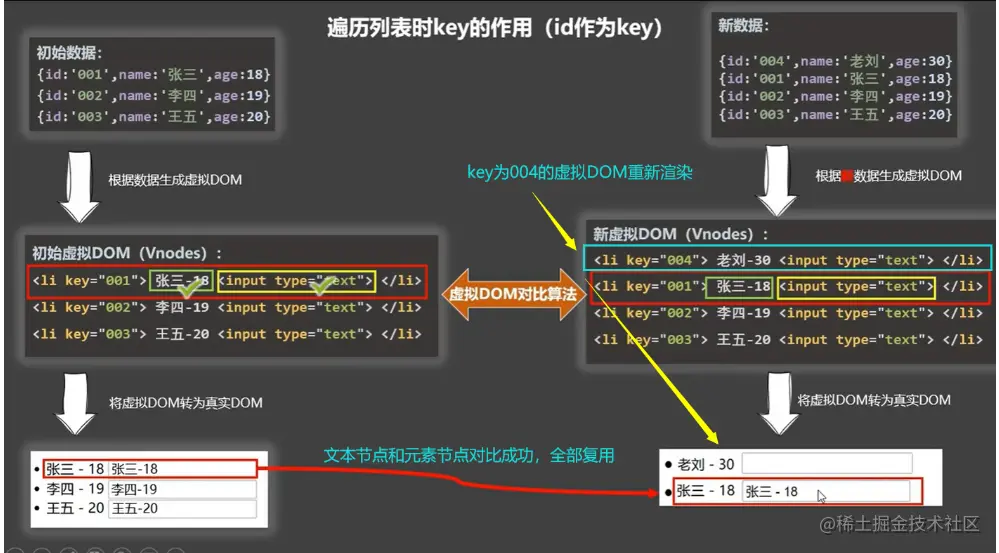The width and height of the screenshot is (999, 553).
Task: Click the id:'001' 张三 row under 初始数据
Action: click(x=154, y=75)
